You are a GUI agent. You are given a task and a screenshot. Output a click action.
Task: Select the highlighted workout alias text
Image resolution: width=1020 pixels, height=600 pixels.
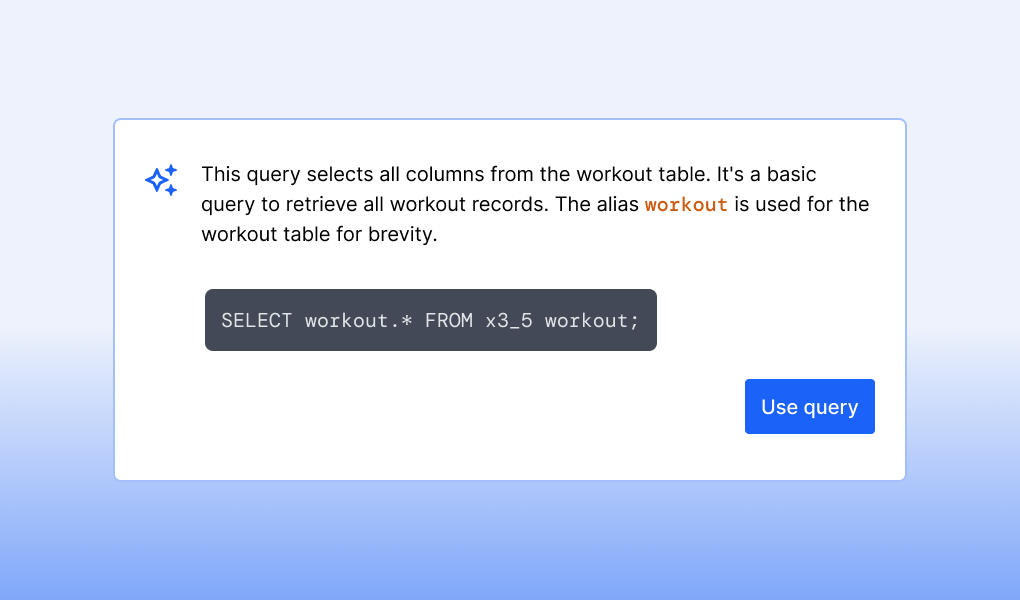[686, 204]
